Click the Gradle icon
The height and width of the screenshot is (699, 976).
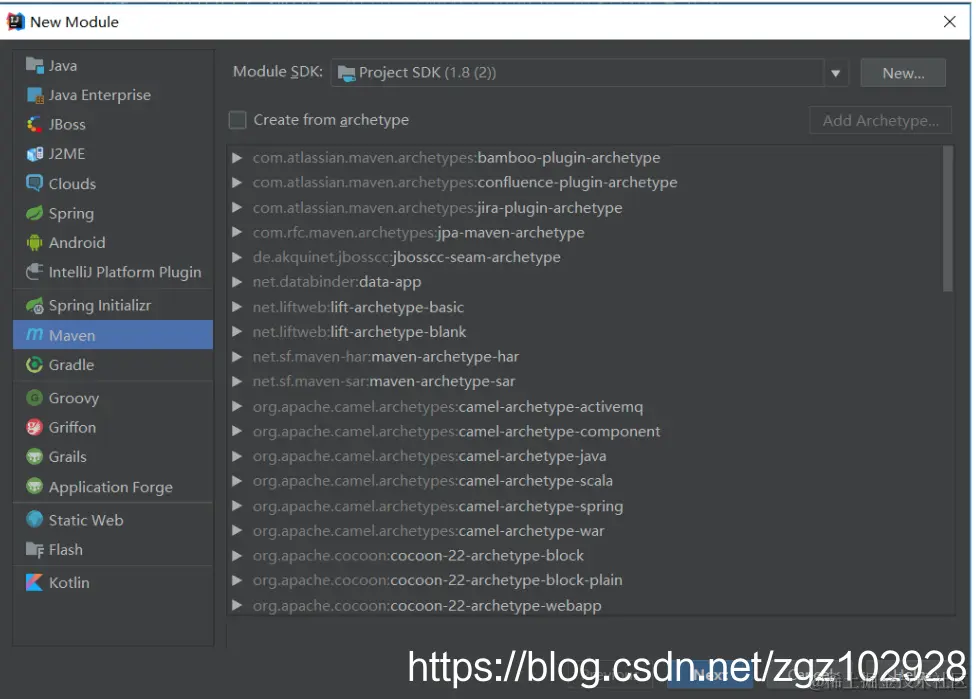coord(34,364)
